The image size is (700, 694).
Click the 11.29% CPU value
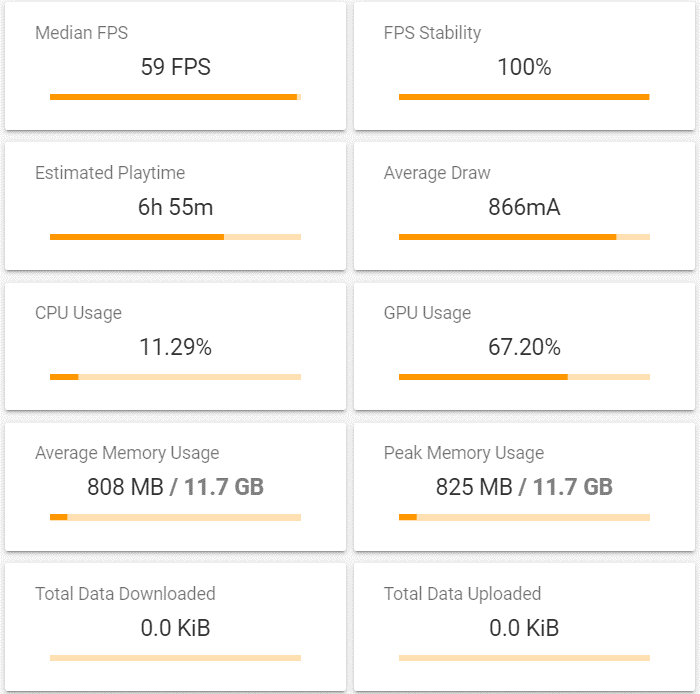point(175,348)
